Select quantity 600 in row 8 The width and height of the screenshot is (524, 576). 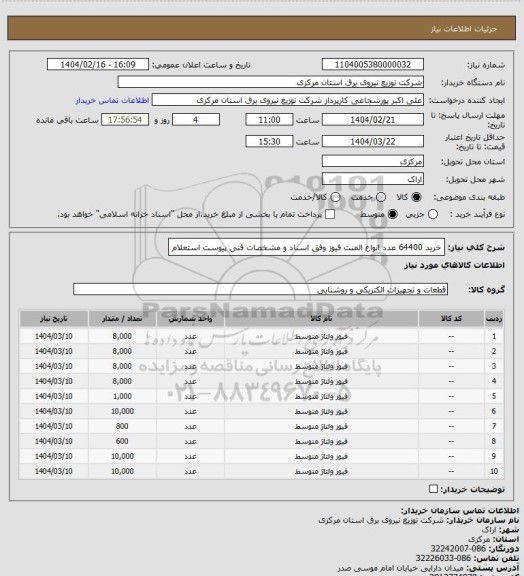point(122,441)
